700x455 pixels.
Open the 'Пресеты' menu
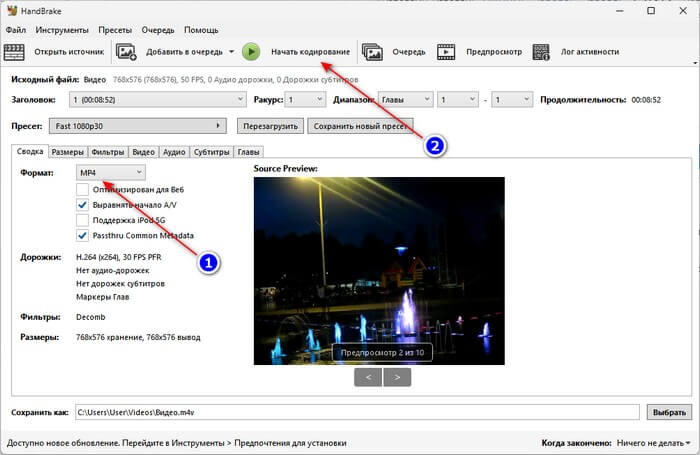coord(115,30)
